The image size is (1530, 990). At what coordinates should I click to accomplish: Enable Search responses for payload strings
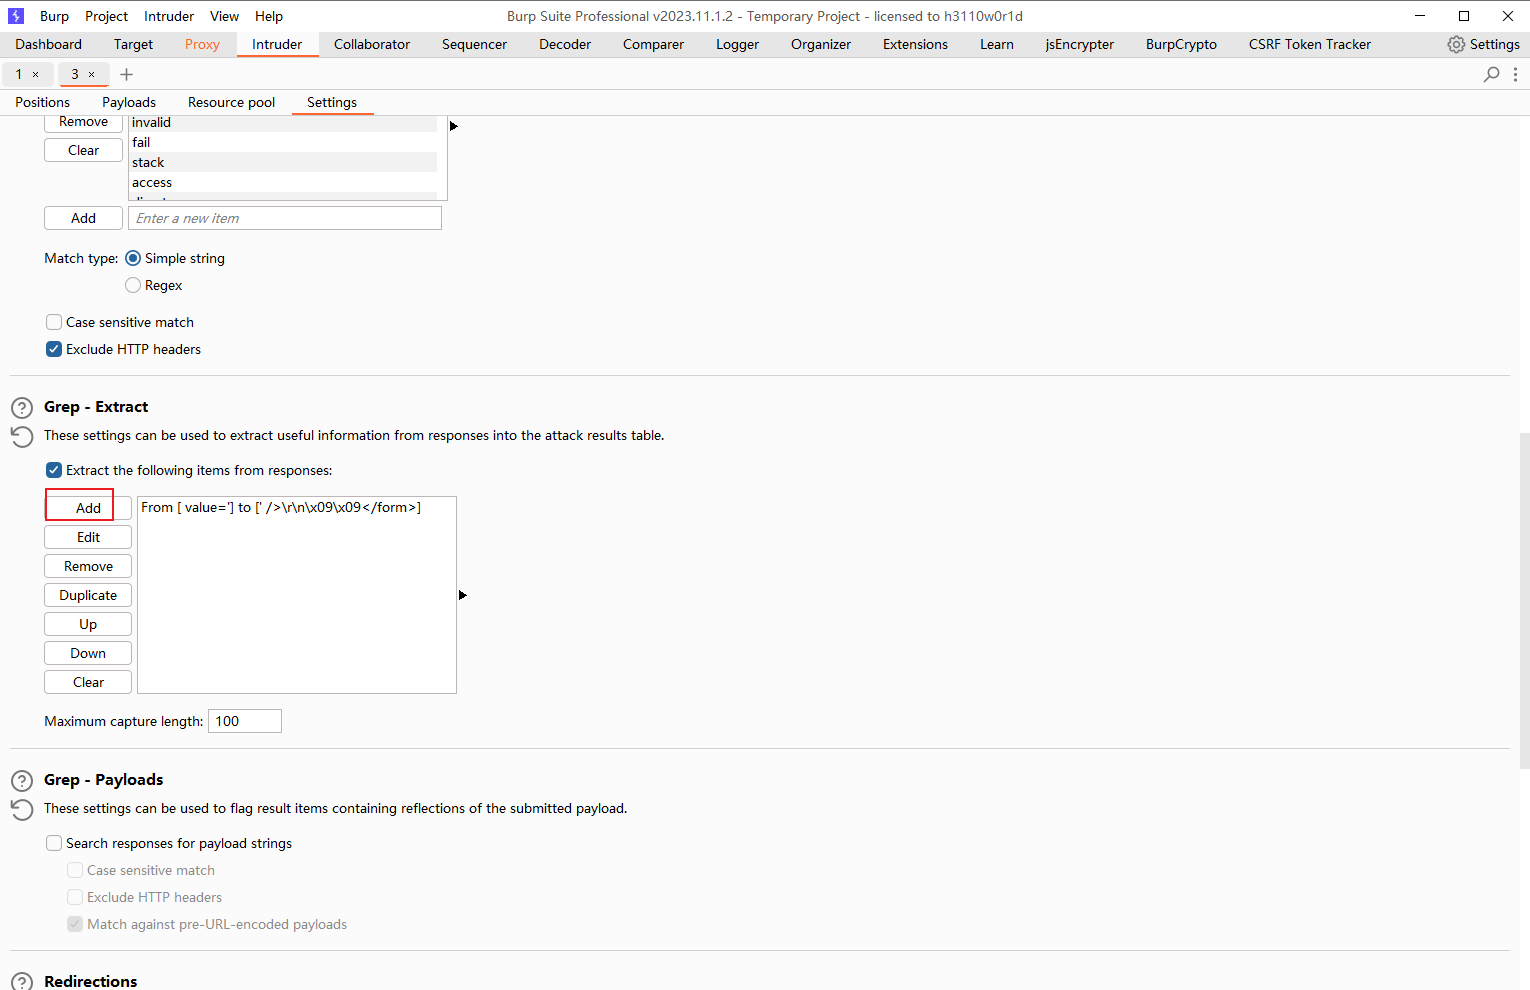[54, 843]
